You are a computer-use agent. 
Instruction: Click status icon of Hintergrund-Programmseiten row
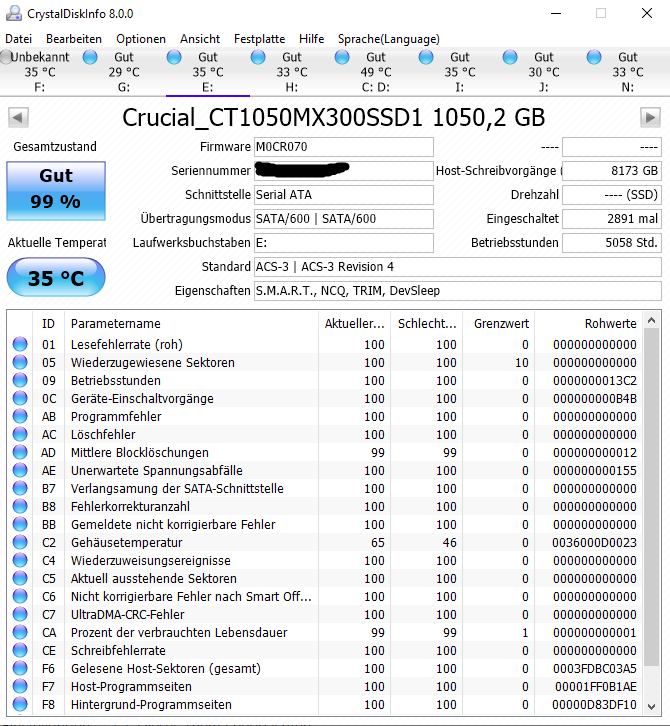pos(20,704)
